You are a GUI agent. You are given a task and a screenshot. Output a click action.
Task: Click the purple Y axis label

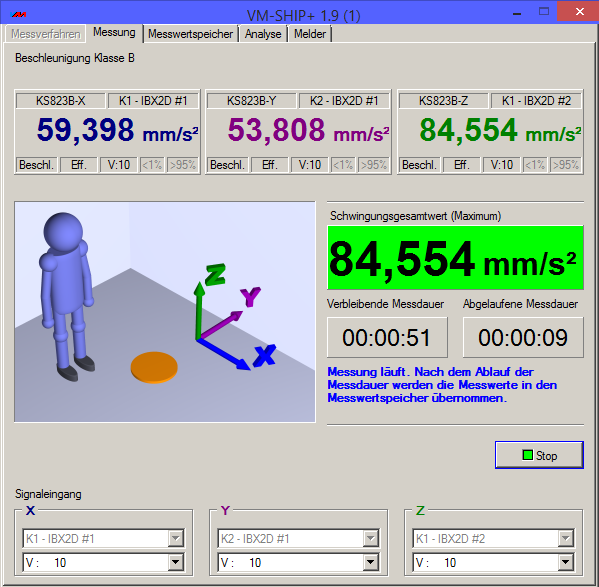point(250,296)
